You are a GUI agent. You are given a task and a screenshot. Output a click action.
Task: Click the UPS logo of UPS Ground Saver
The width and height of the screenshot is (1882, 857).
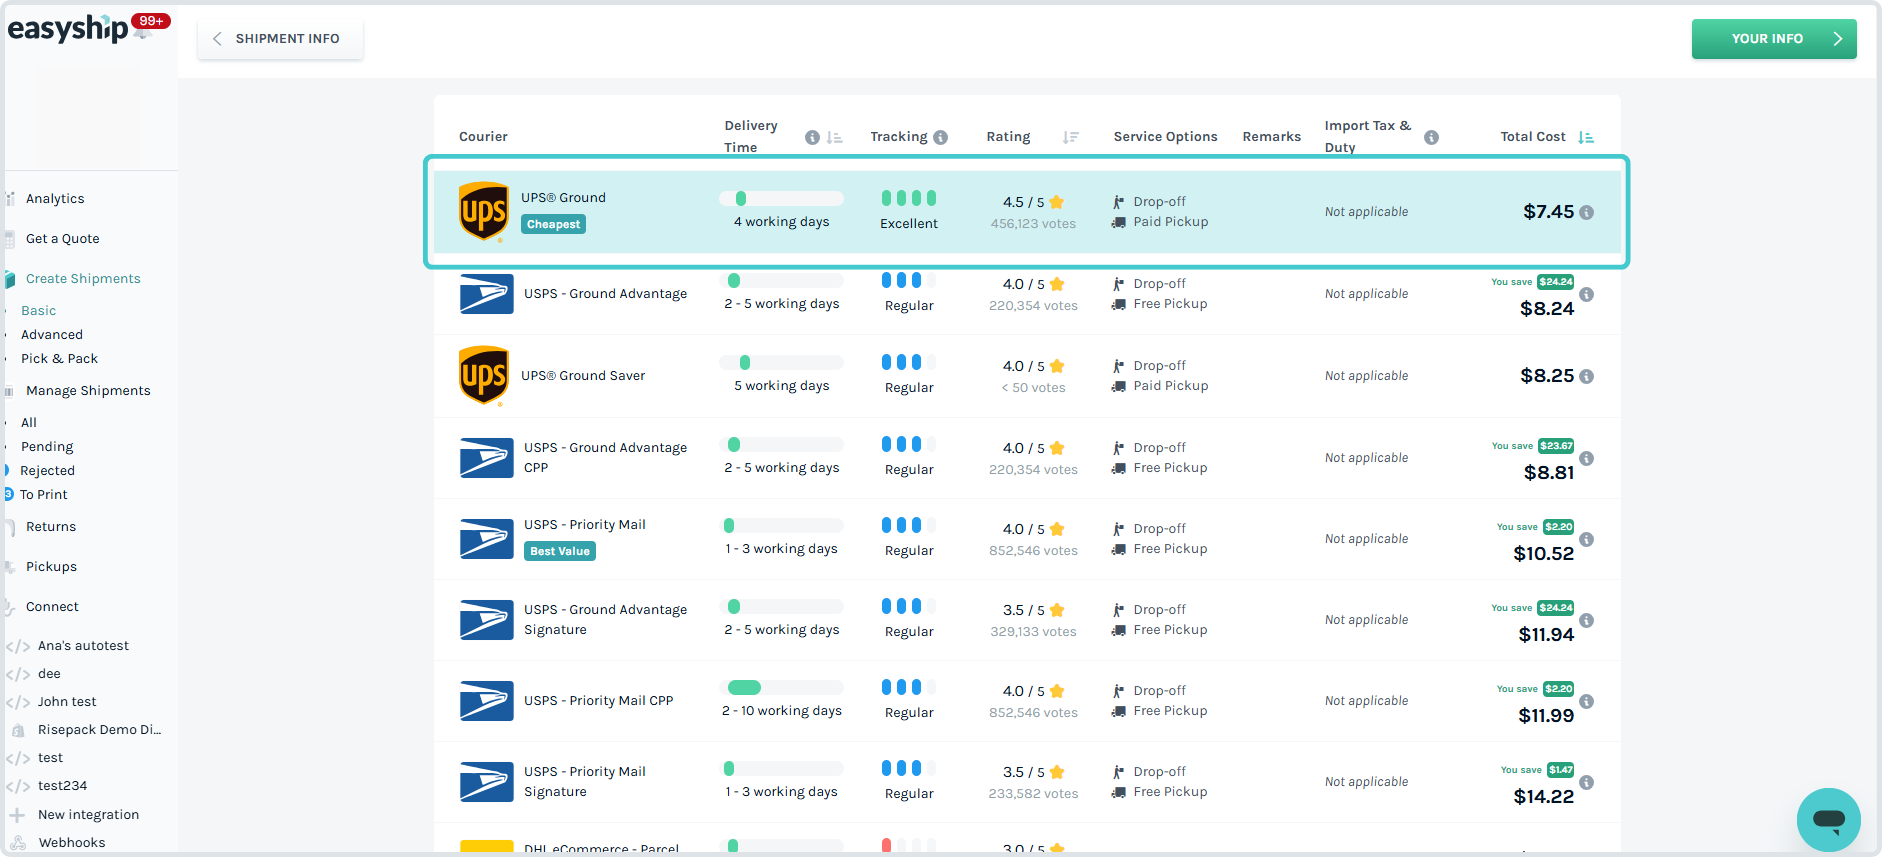click(484, 376)
